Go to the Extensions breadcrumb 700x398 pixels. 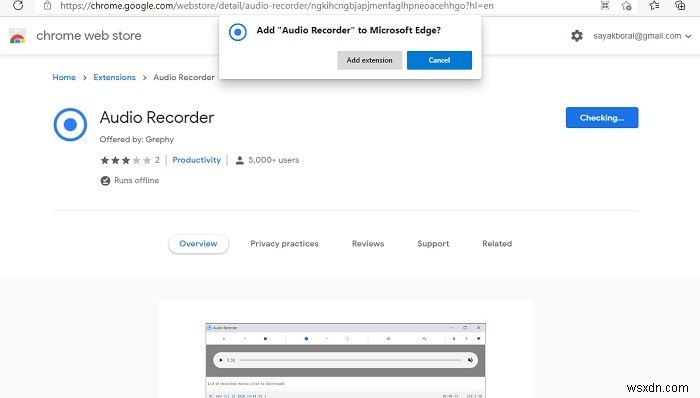[x=114, y=77]
